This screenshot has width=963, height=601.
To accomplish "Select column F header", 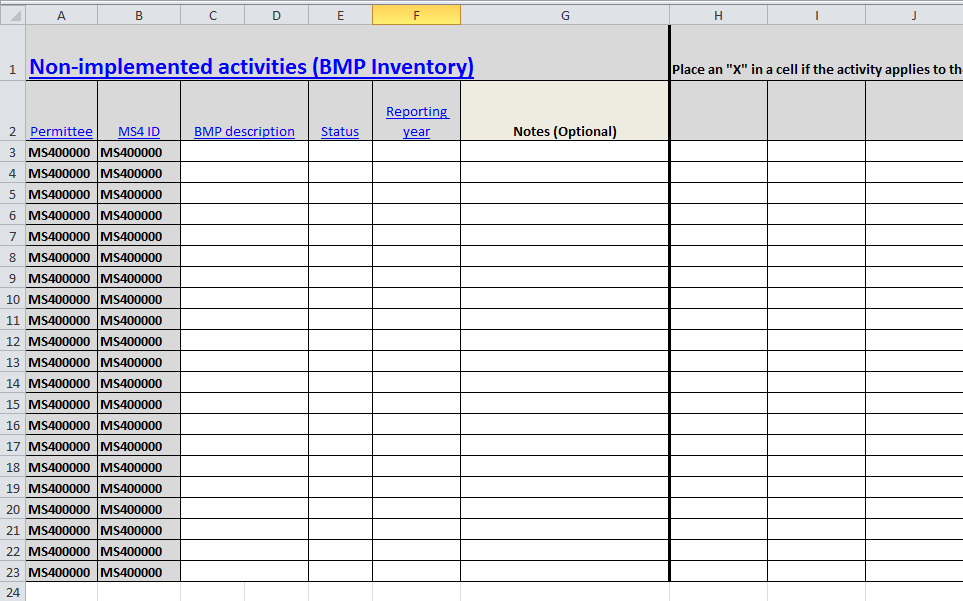I will point(416,15).
